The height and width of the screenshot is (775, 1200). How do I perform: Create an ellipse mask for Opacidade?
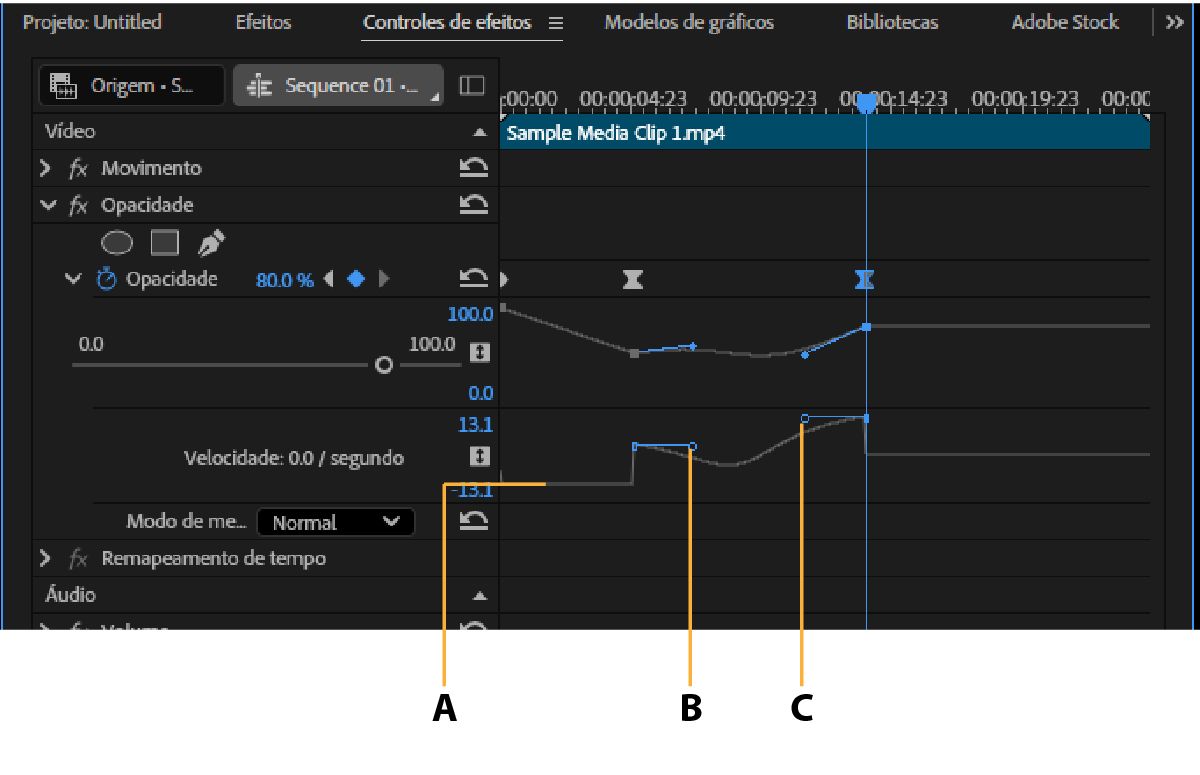[118, 242]
